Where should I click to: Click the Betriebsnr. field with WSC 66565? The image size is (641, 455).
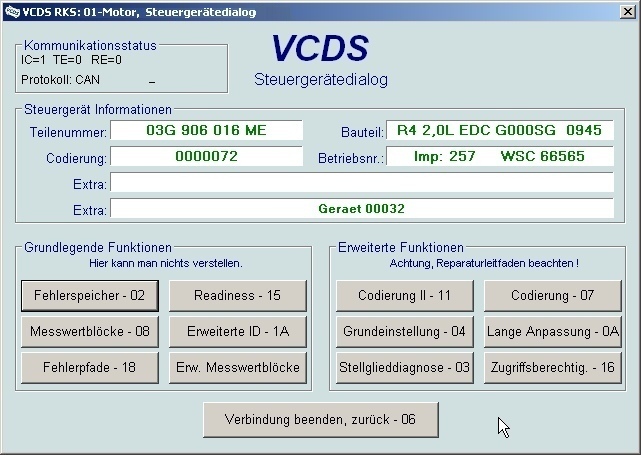500,157
